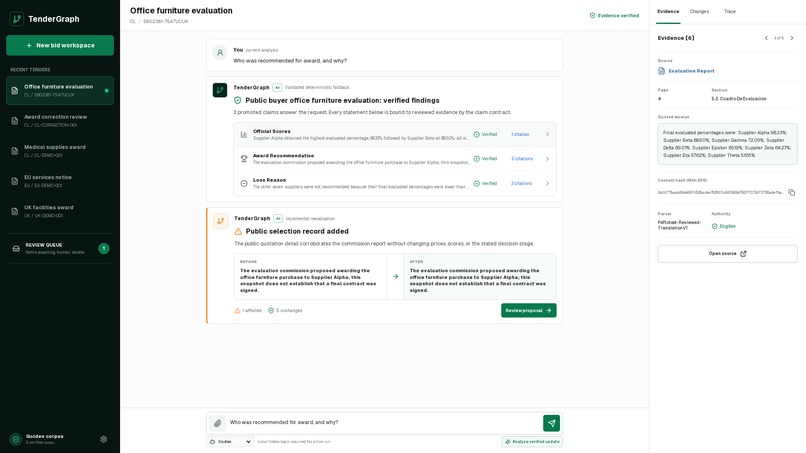This screenshot has height=453, width=806.
Task: Start a New bid workspace
Action: click(60, 45)
